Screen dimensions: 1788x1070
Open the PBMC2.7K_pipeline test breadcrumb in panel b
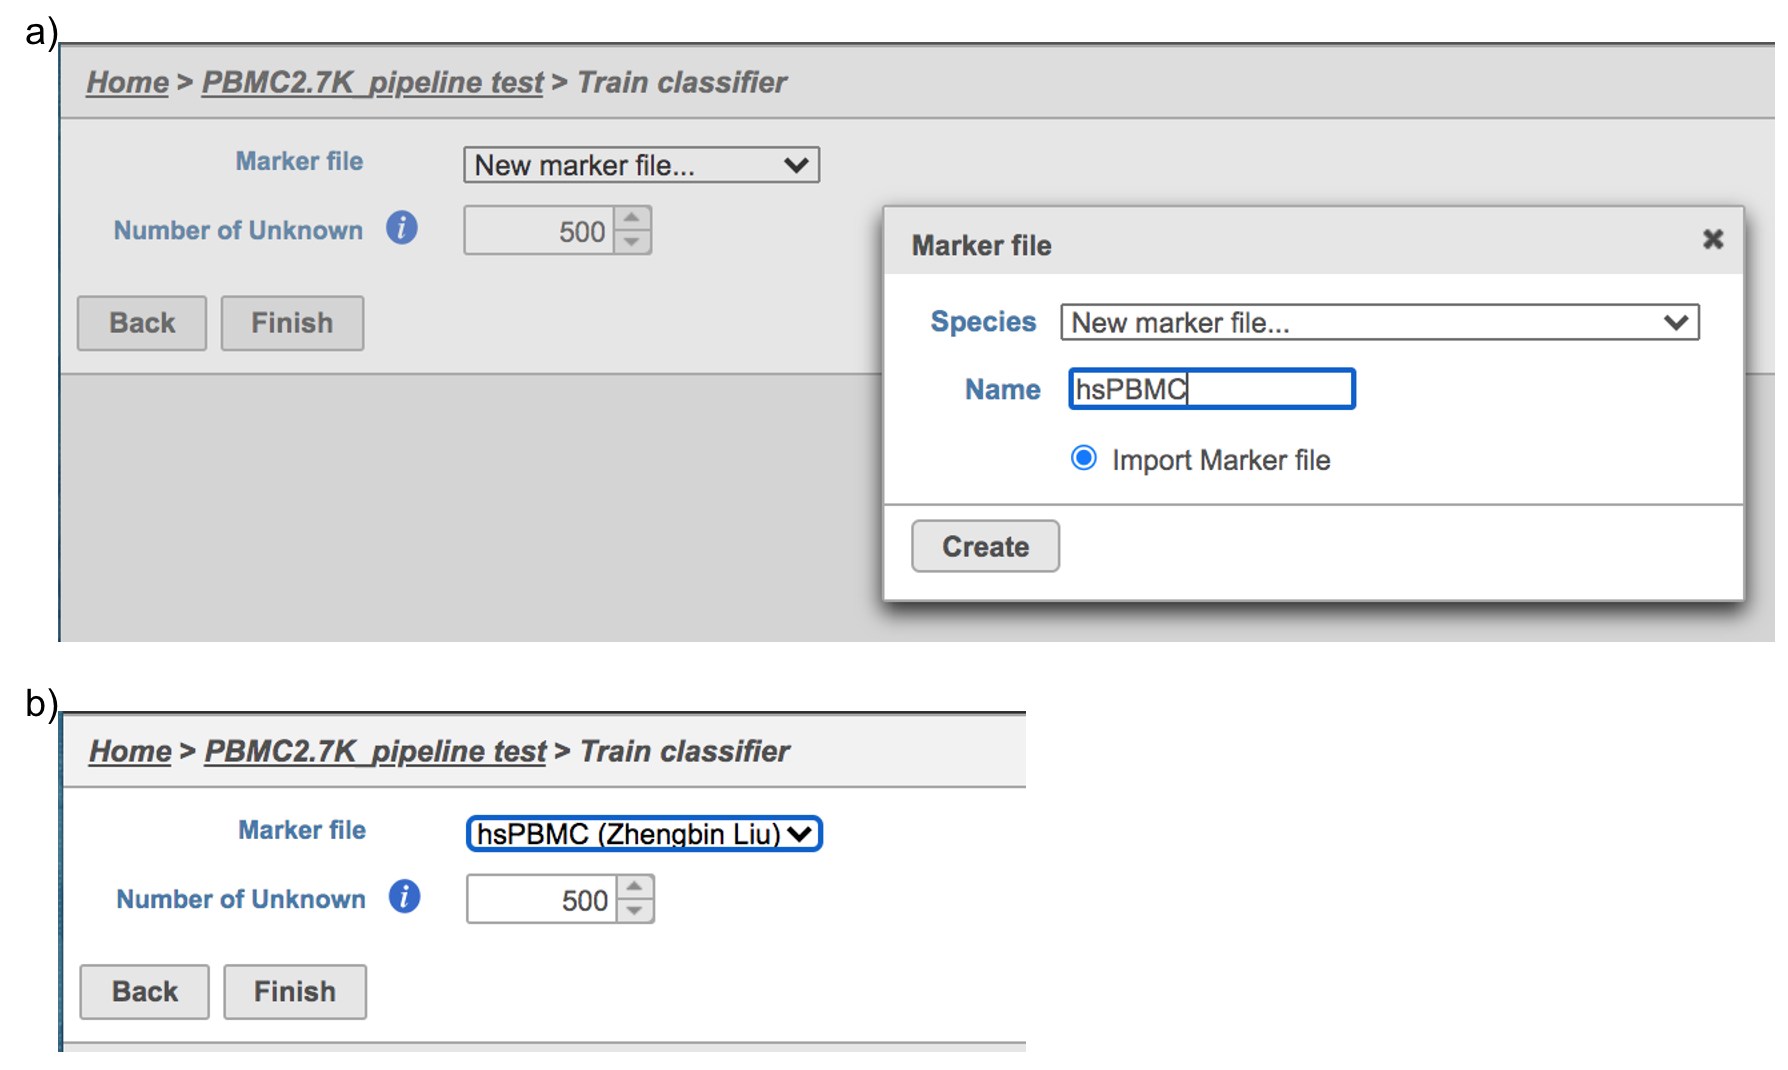(x=375, y=751)
